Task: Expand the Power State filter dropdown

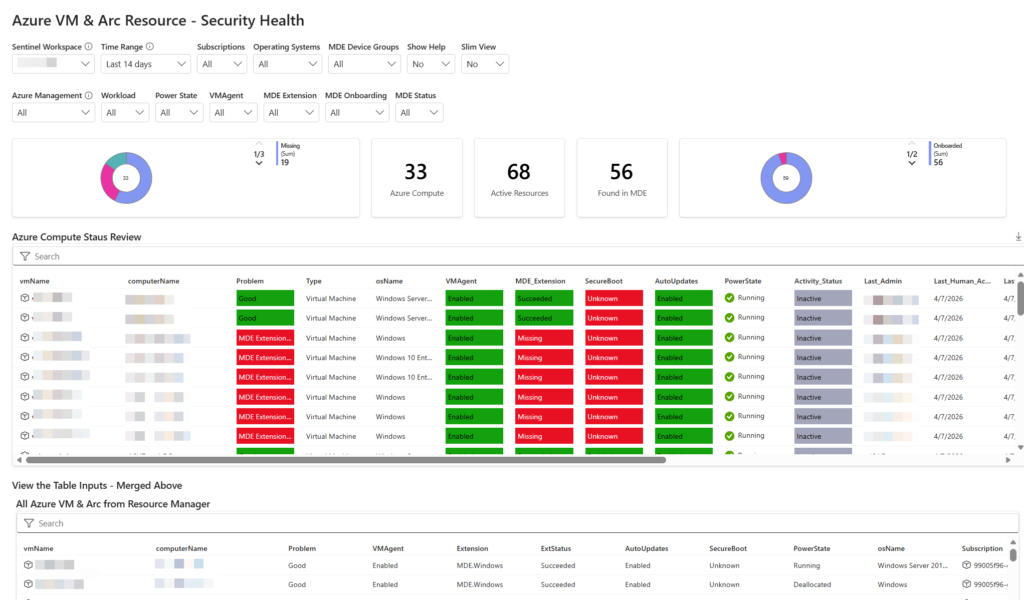Action: (x=179, y=113)
